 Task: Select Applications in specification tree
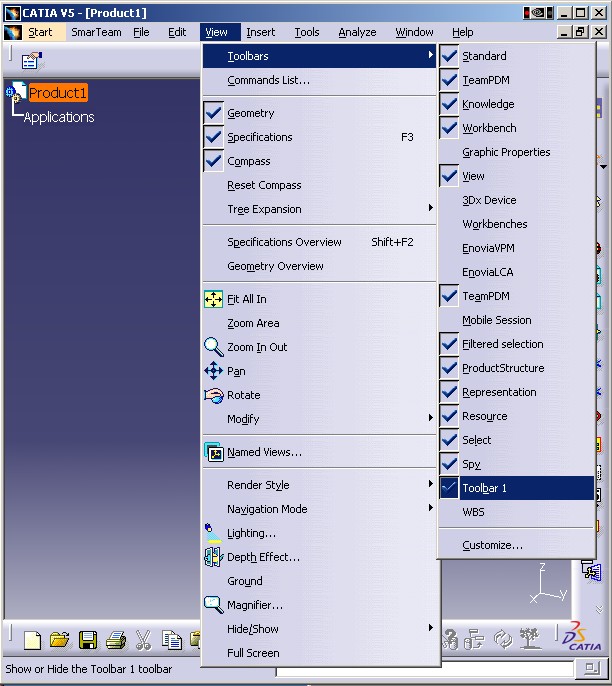coord(59,117)
